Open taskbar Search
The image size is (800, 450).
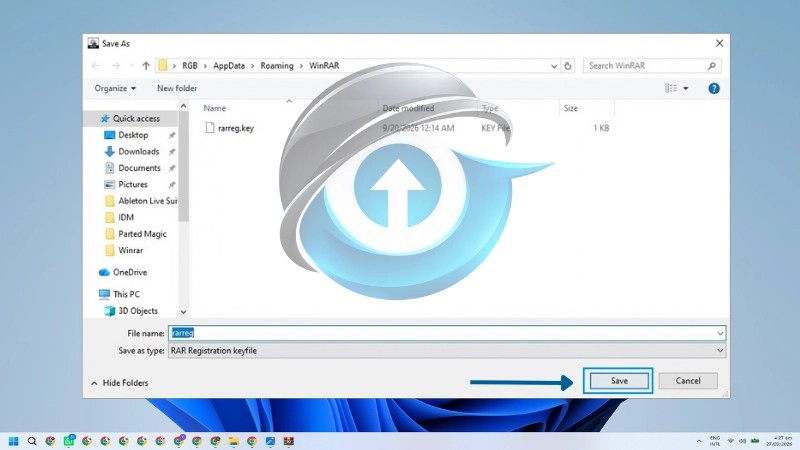32,441
